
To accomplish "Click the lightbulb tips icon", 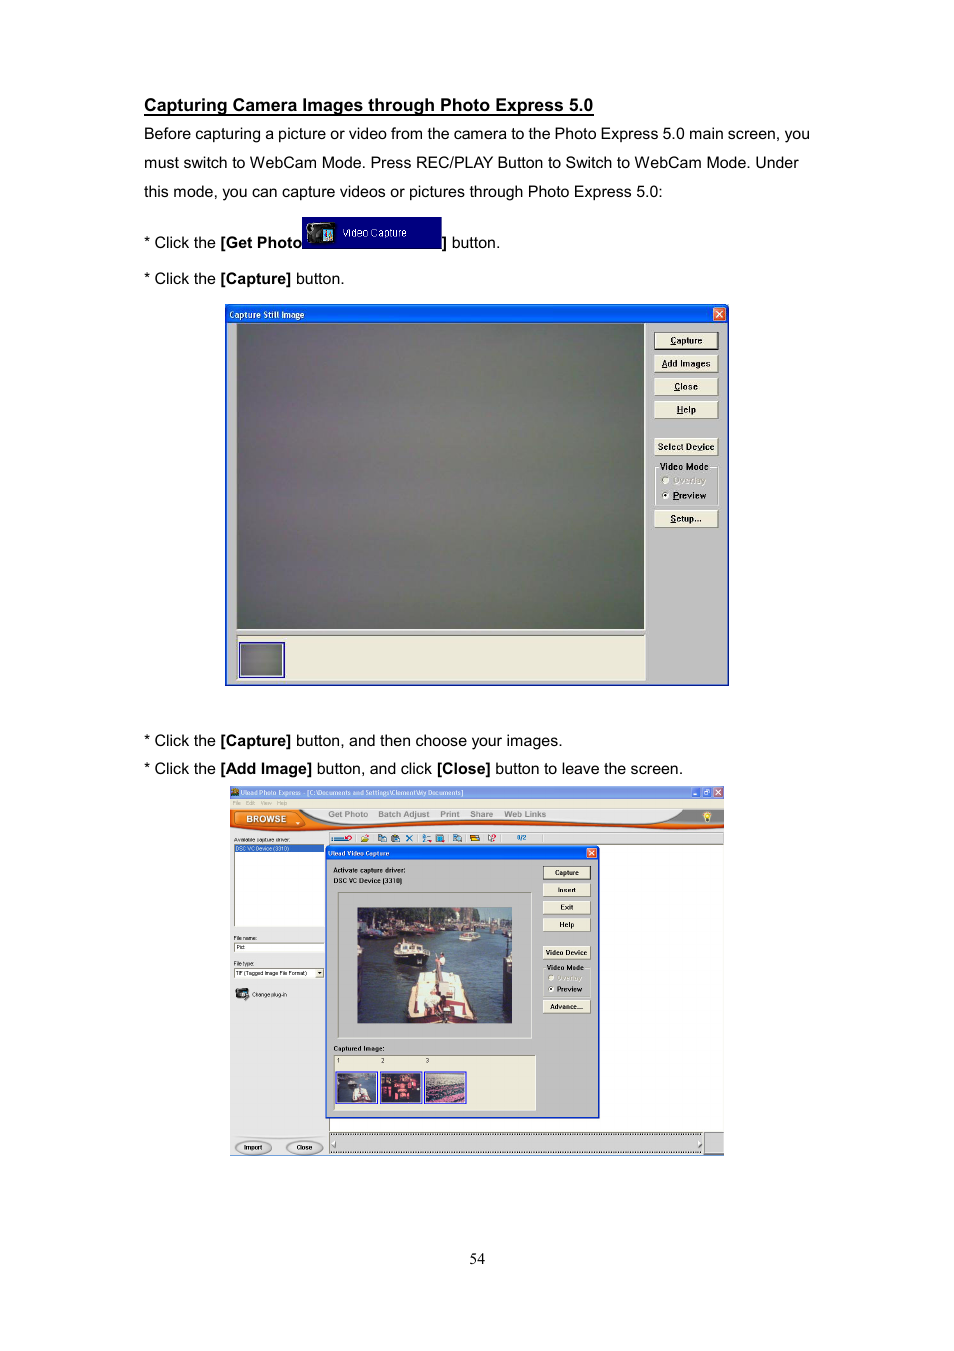I will [x=707, y=816].
